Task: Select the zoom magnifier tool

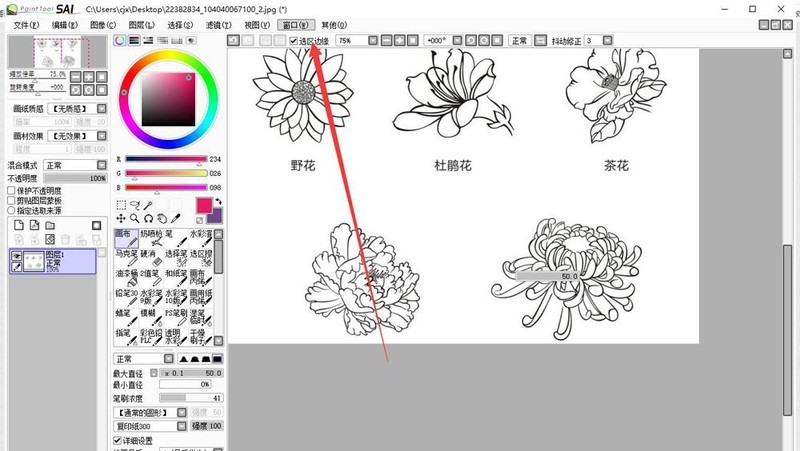Action: (135, 218)
